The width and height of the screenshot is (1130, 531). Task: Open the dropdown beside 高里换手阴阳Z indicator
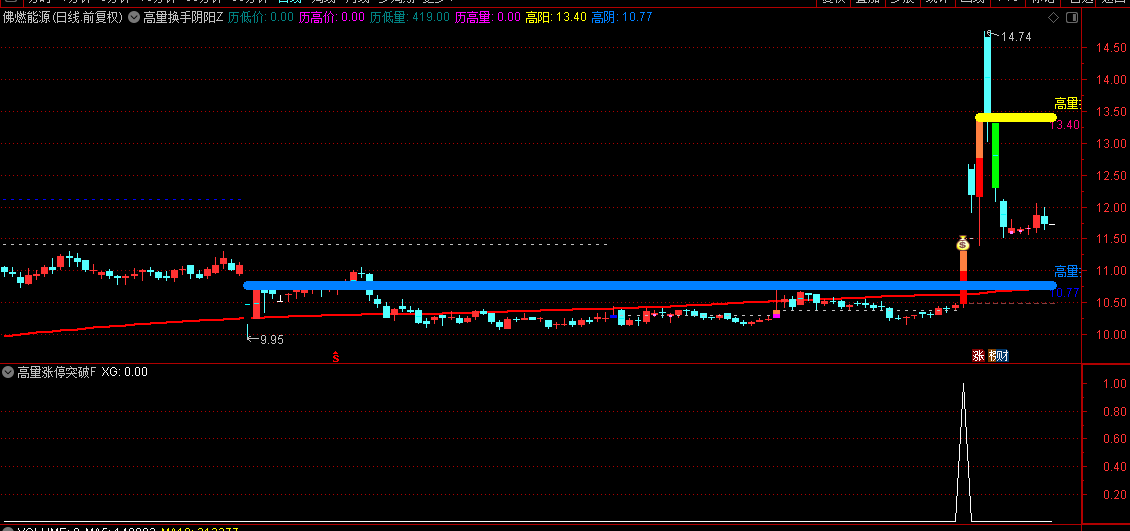(x=134, y=17)
